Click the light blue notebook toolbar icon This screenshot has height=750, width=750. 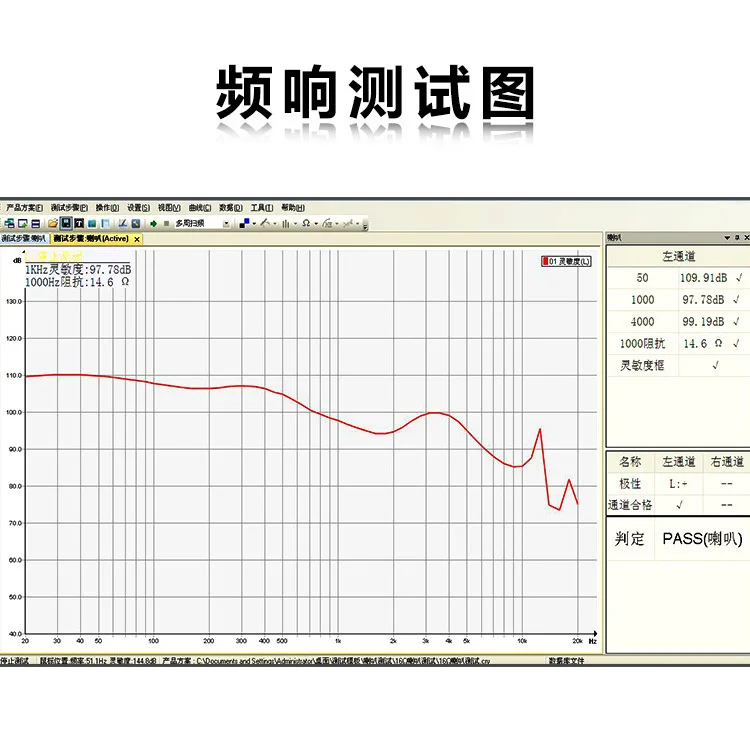pos(105,223)
